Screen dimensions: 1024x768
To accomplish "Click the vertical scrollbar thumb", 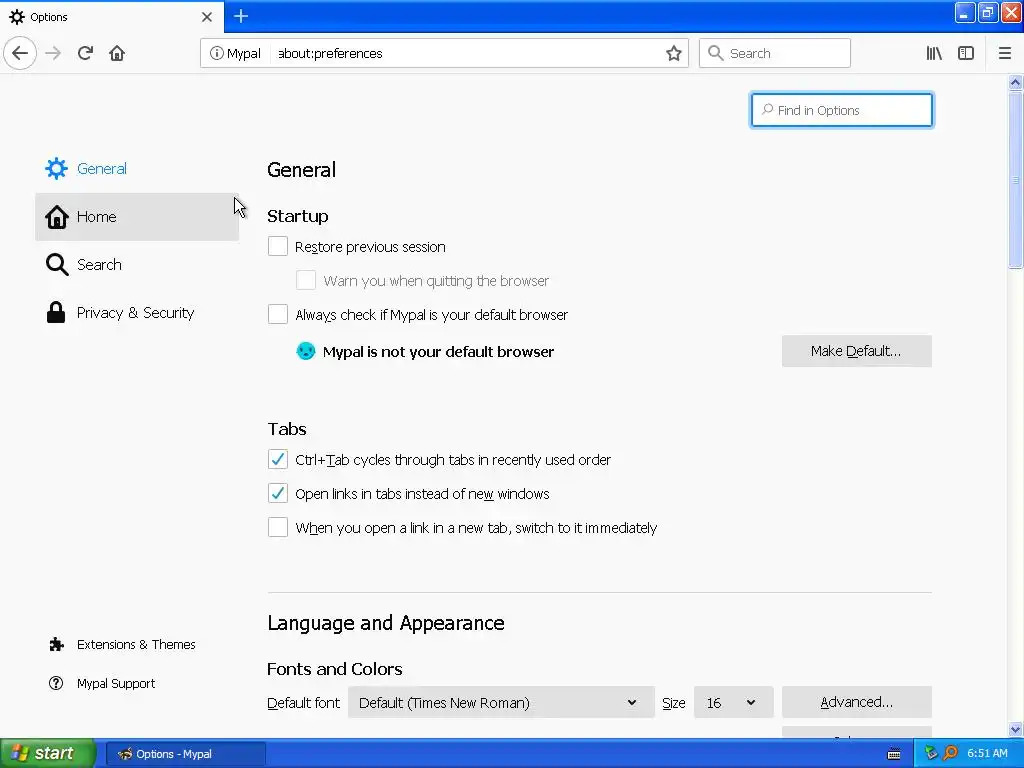I will 1015,180.
